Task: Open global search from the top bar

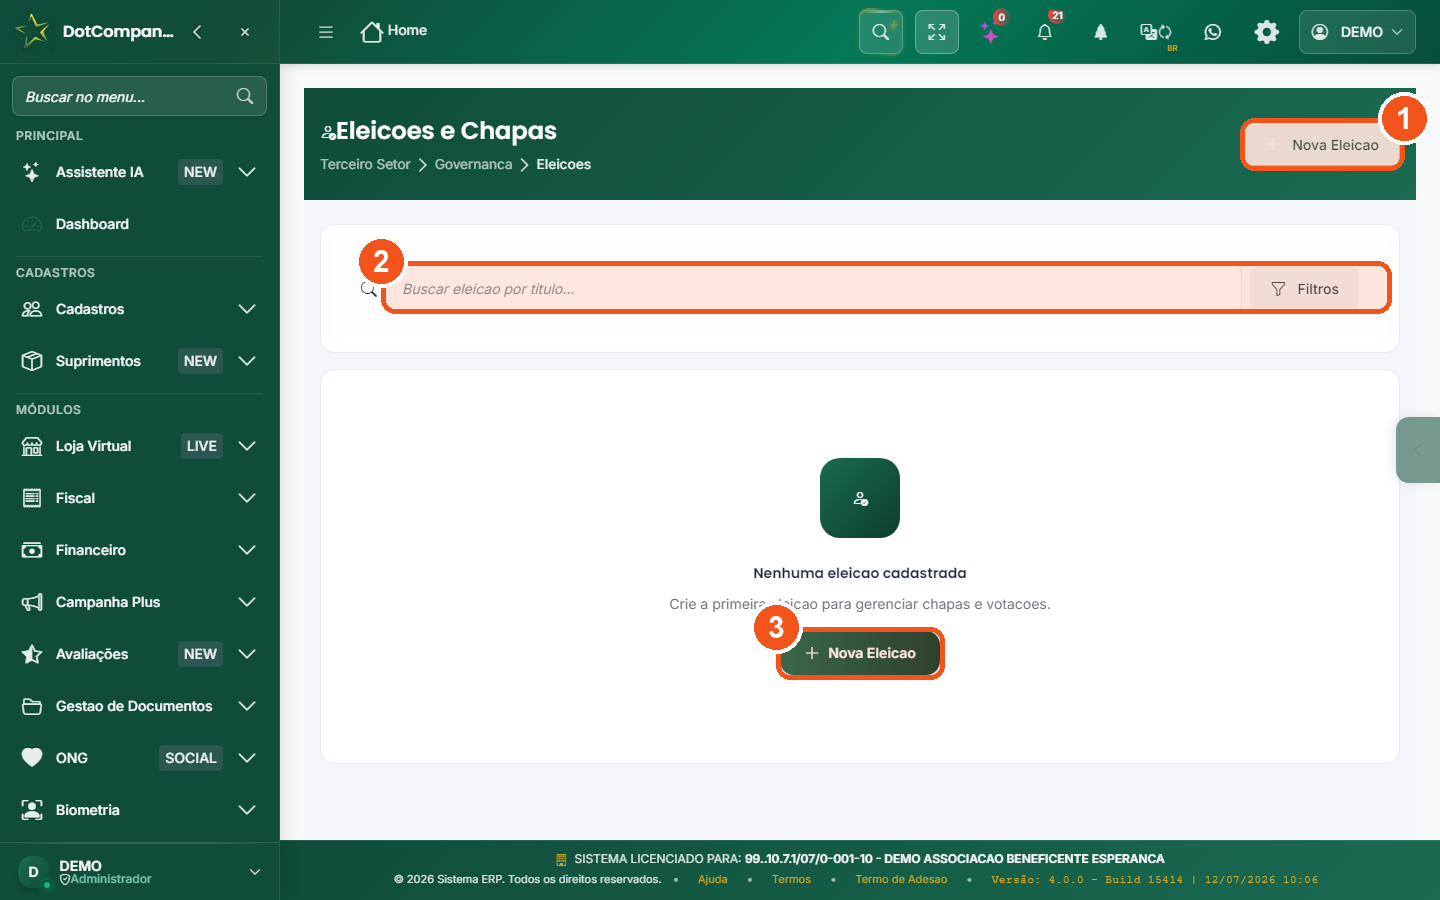Action: 881,32
